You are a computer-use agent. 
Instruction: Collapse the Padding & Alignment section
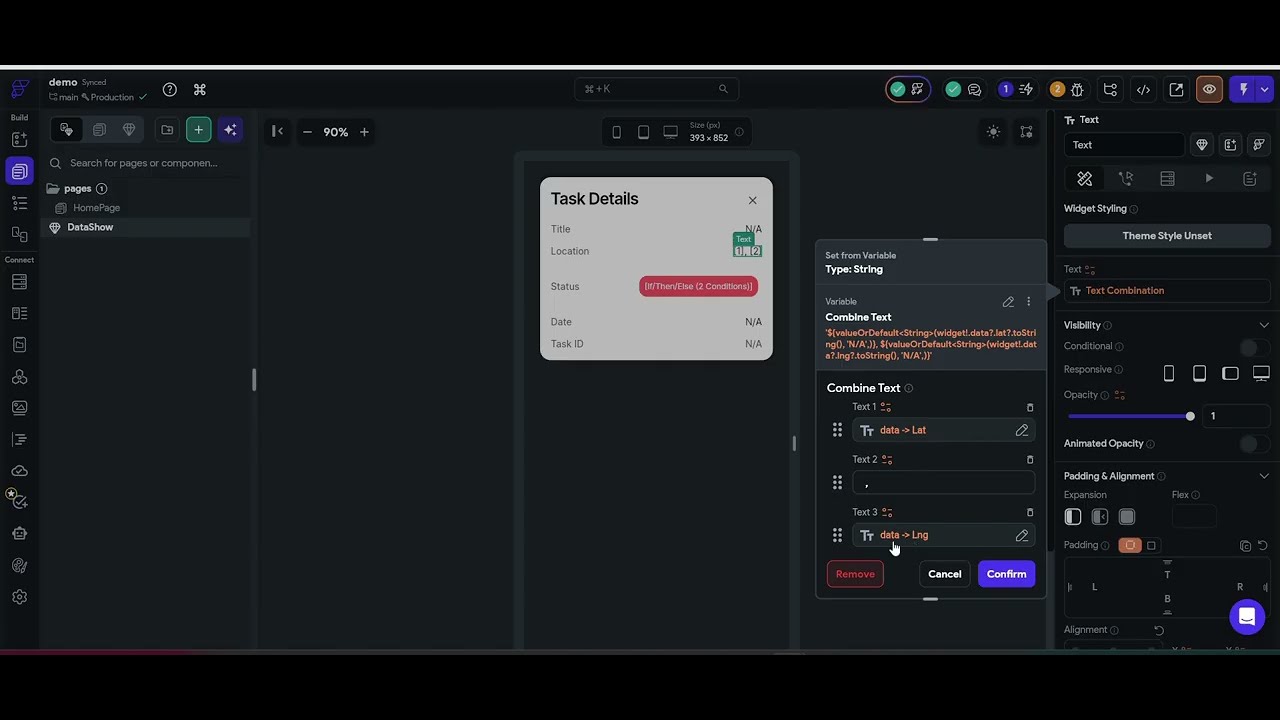pos(1264,476)
